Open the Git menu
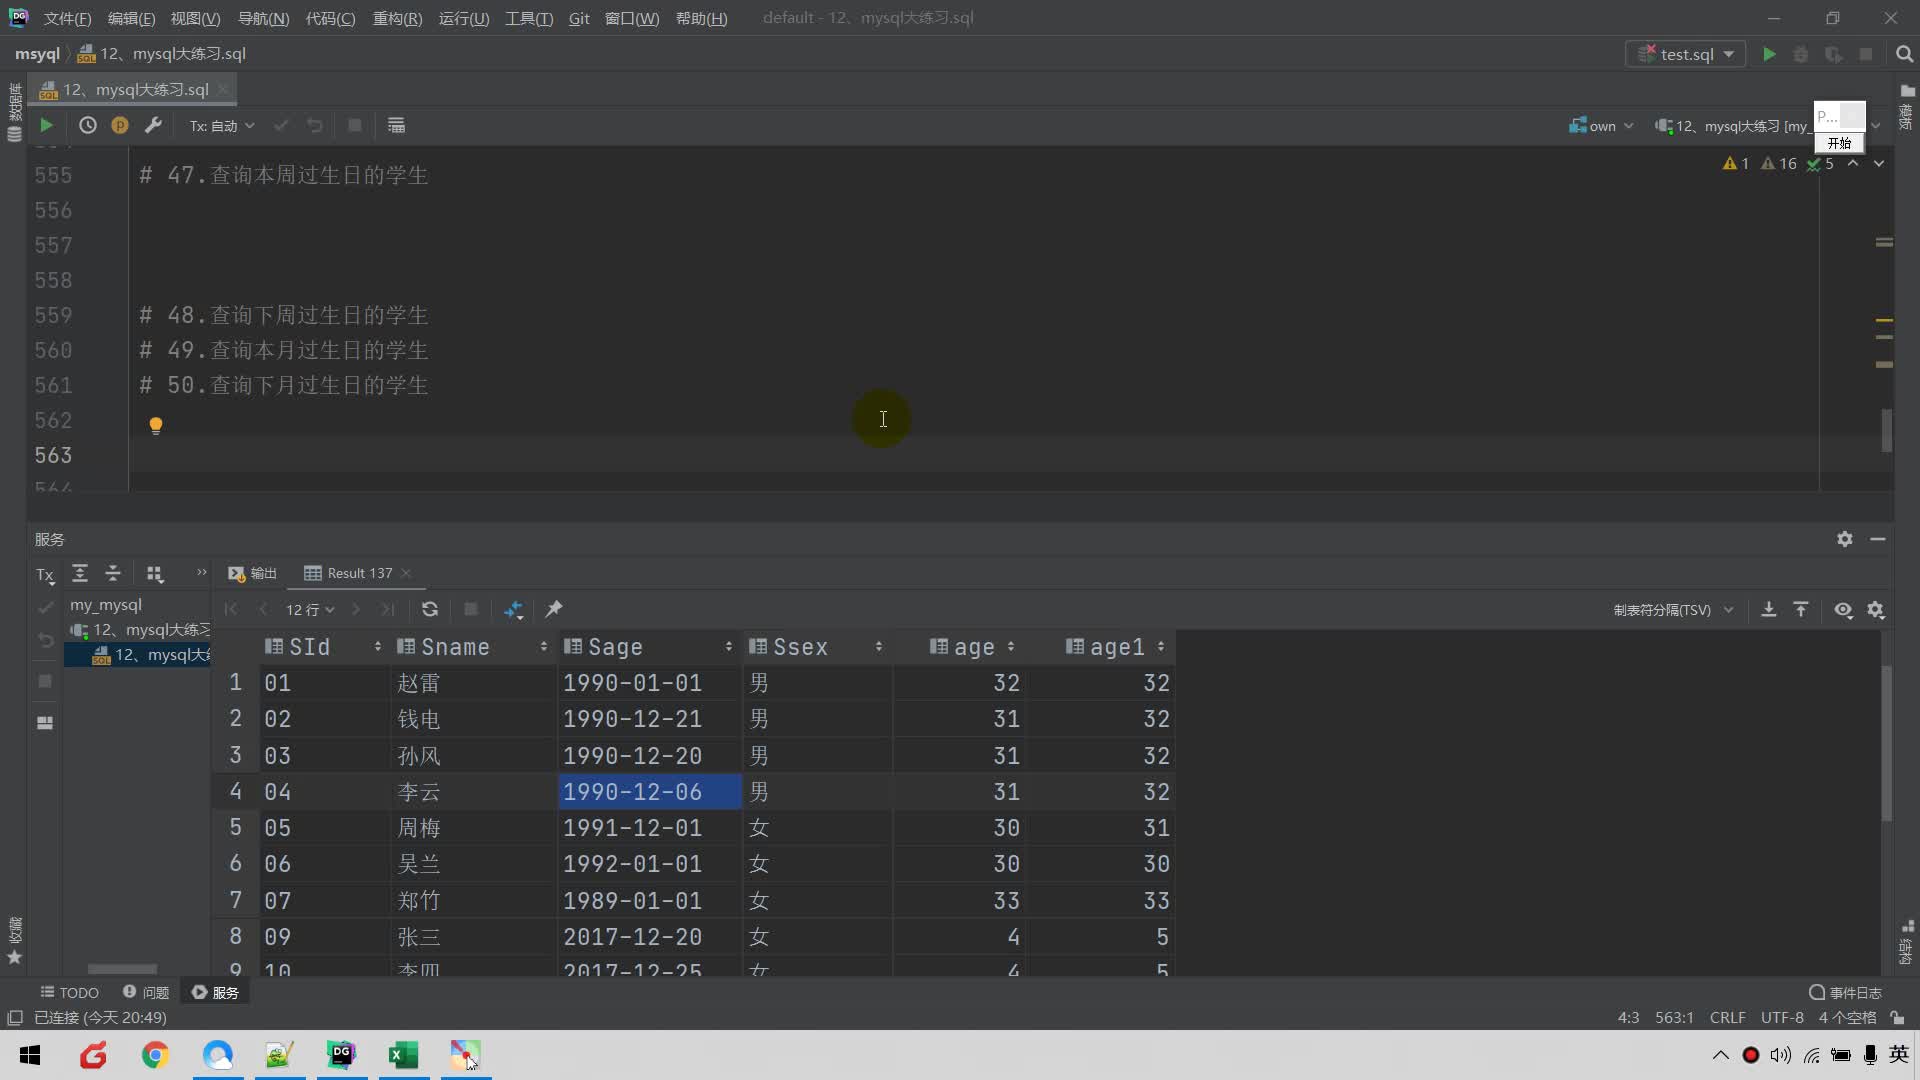1920x1080 pixels. 579,18
